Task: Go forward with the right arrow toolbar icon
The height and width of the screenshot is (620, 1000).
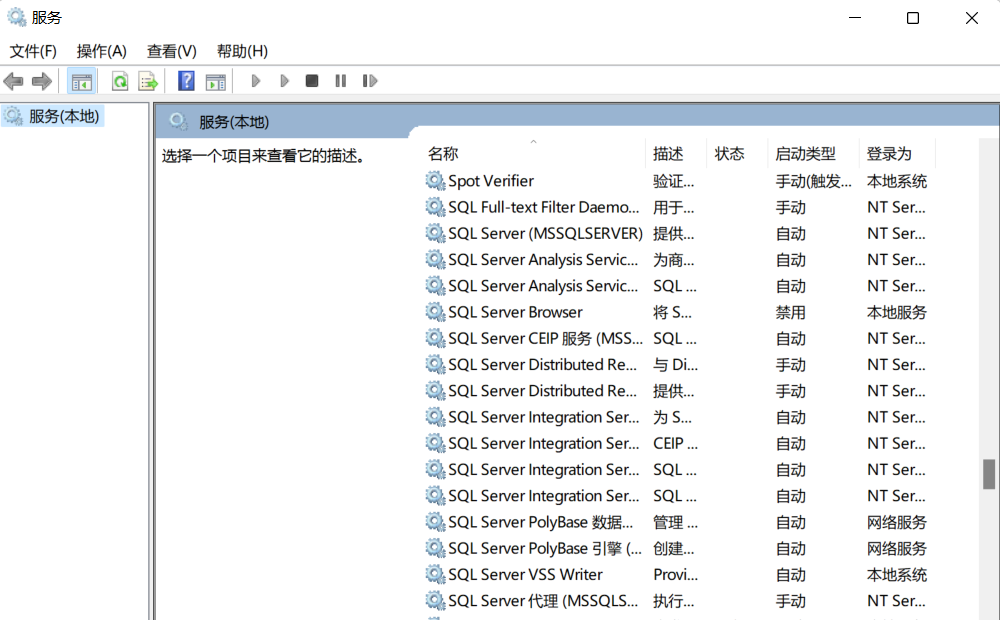Action: [41, 81]
